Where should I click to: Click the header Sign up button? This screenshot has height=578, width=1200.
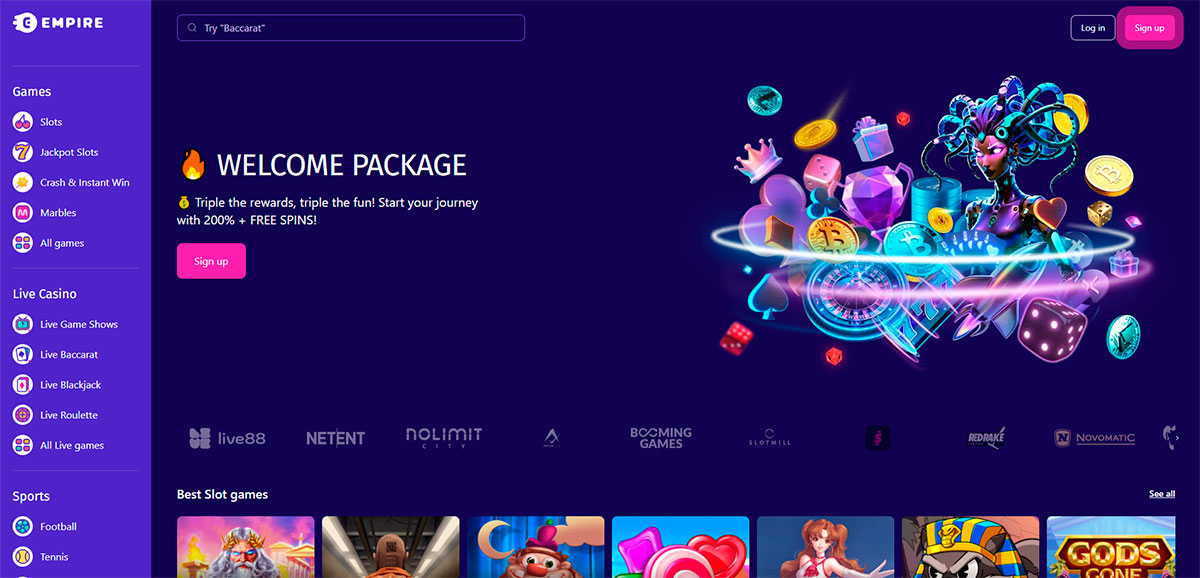coord(1150,28)
